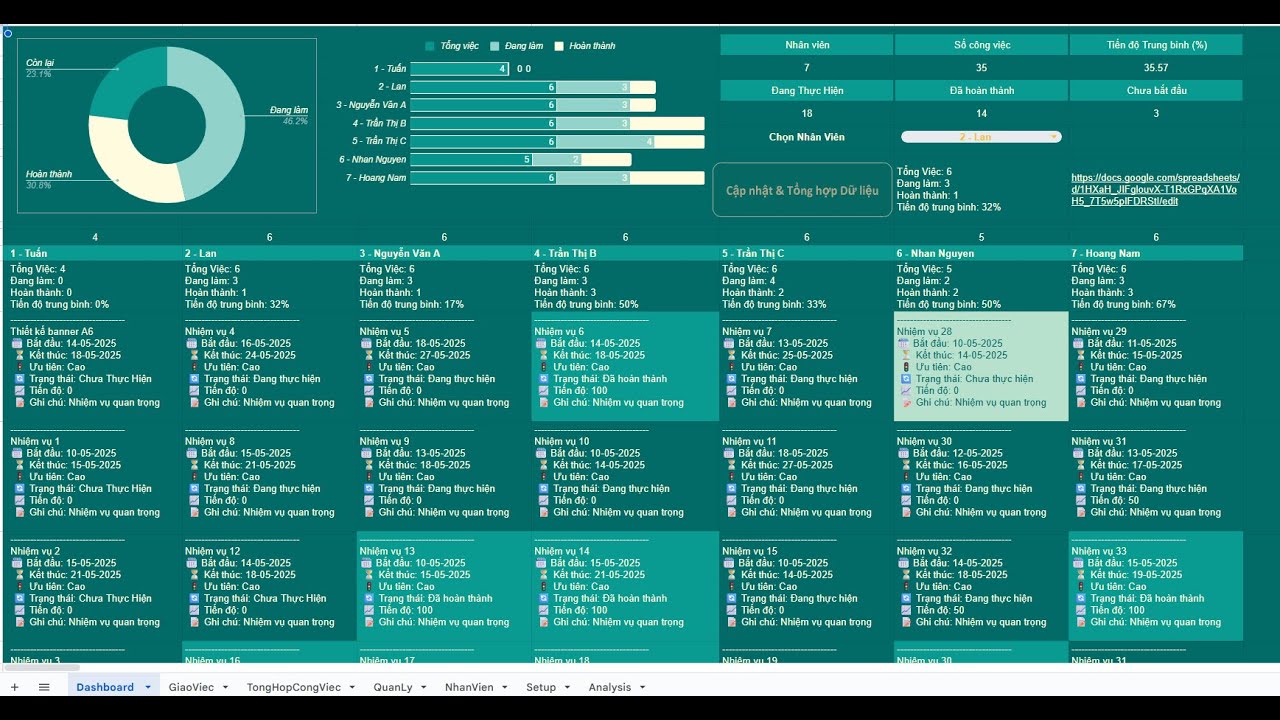Add a new sheet with the plus button

point(14,687)
